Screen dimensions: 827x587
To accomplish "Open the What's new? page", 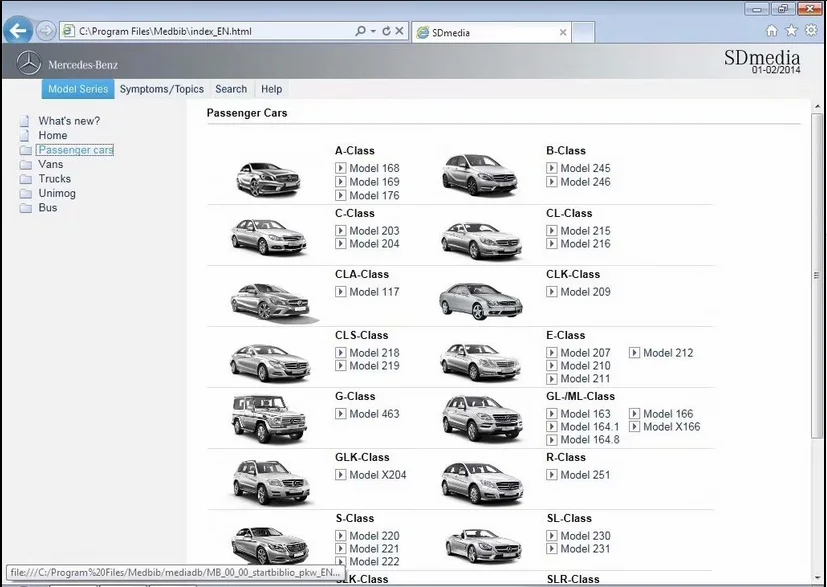I will (x=69, y=121).
